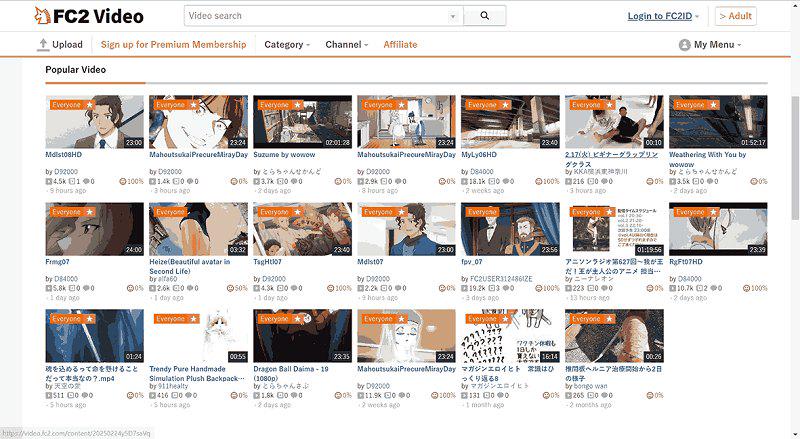Click the comment bubble icon under TsgHtl07
The image size is (800, 439).
pos(293,288)
